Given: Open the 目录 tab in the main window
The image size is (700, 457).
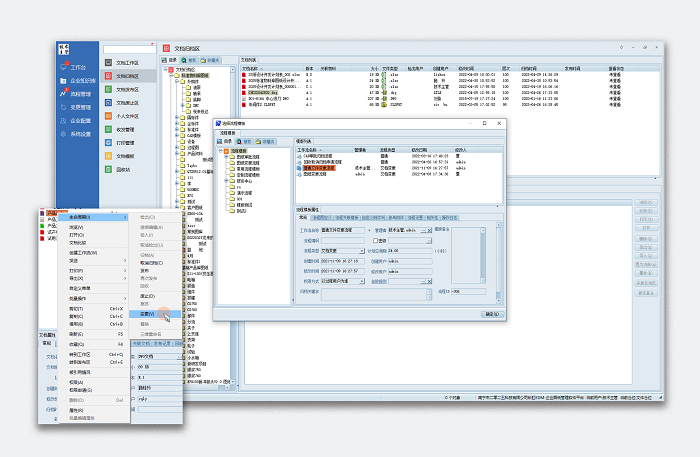Looking at the screenshot, I should 169,60.
